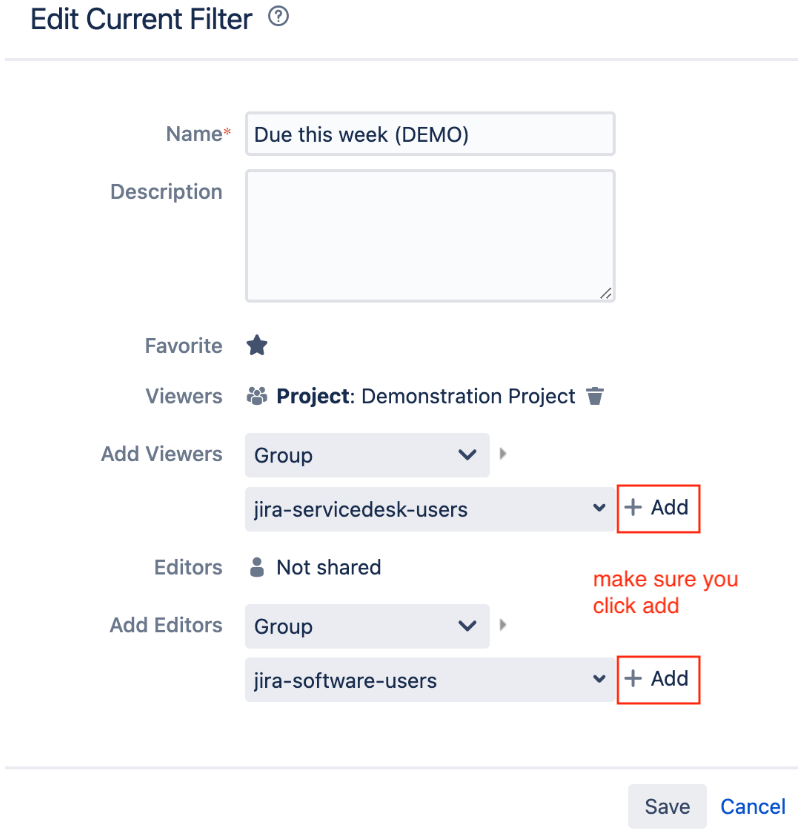Click inside the Description text area

point(430,236)
